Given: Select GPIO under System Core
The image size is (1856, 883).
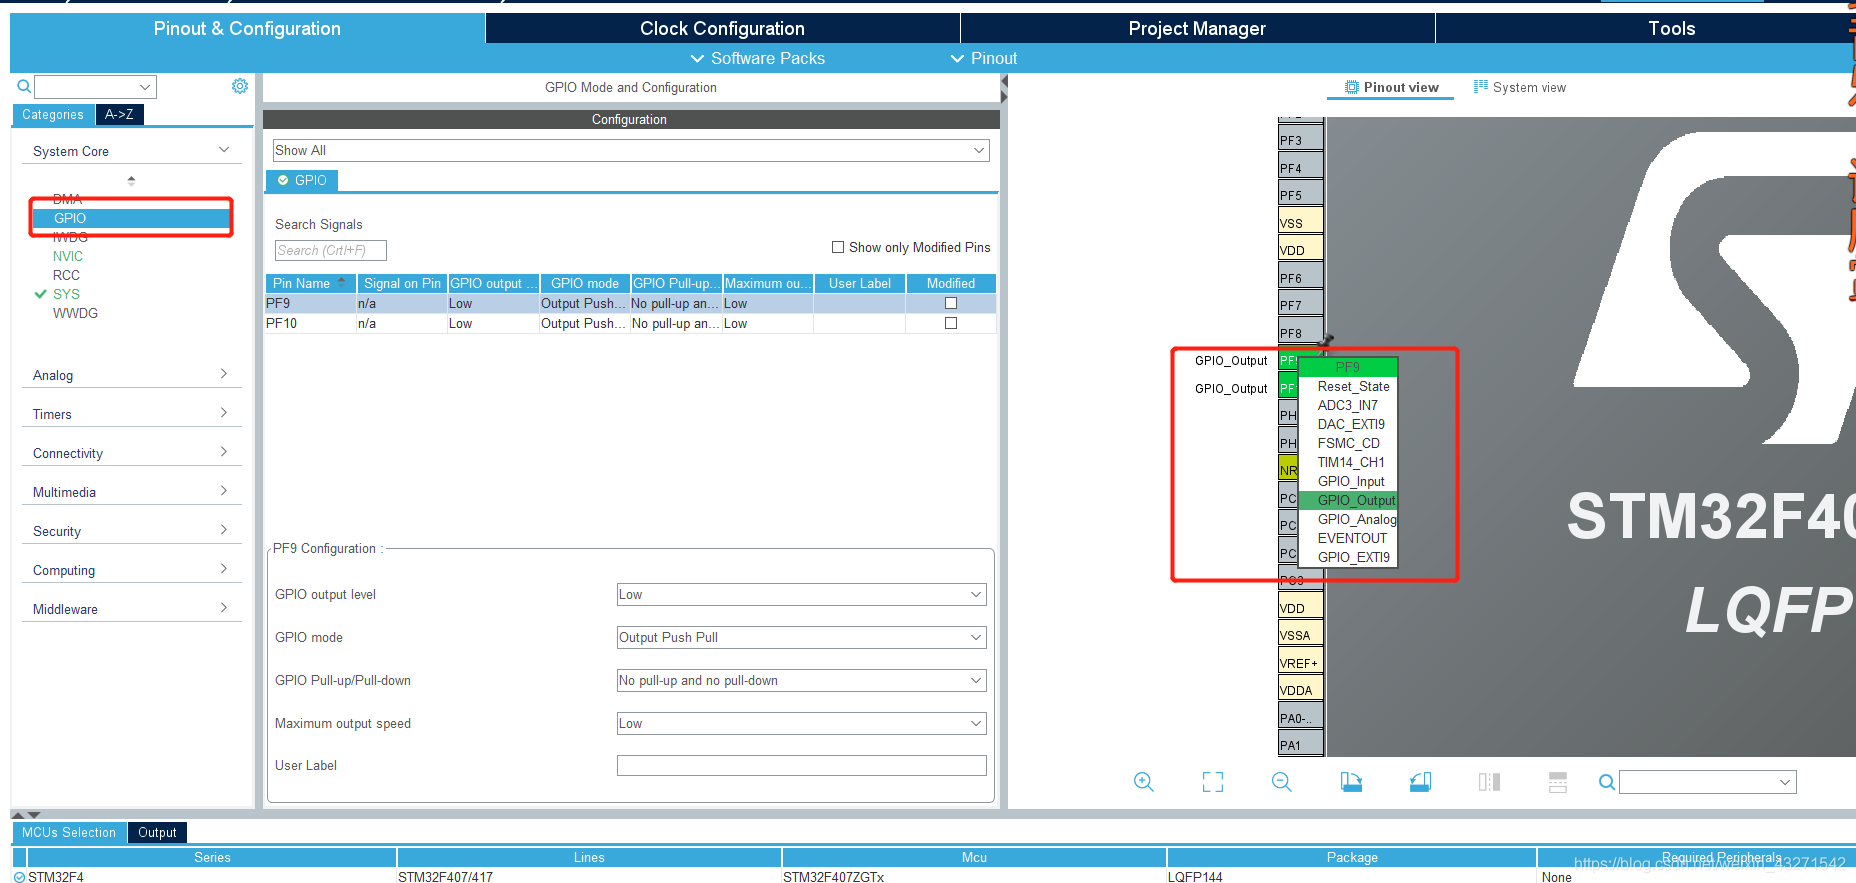Looking at the screenshot, I should click(x=131, y=218).
